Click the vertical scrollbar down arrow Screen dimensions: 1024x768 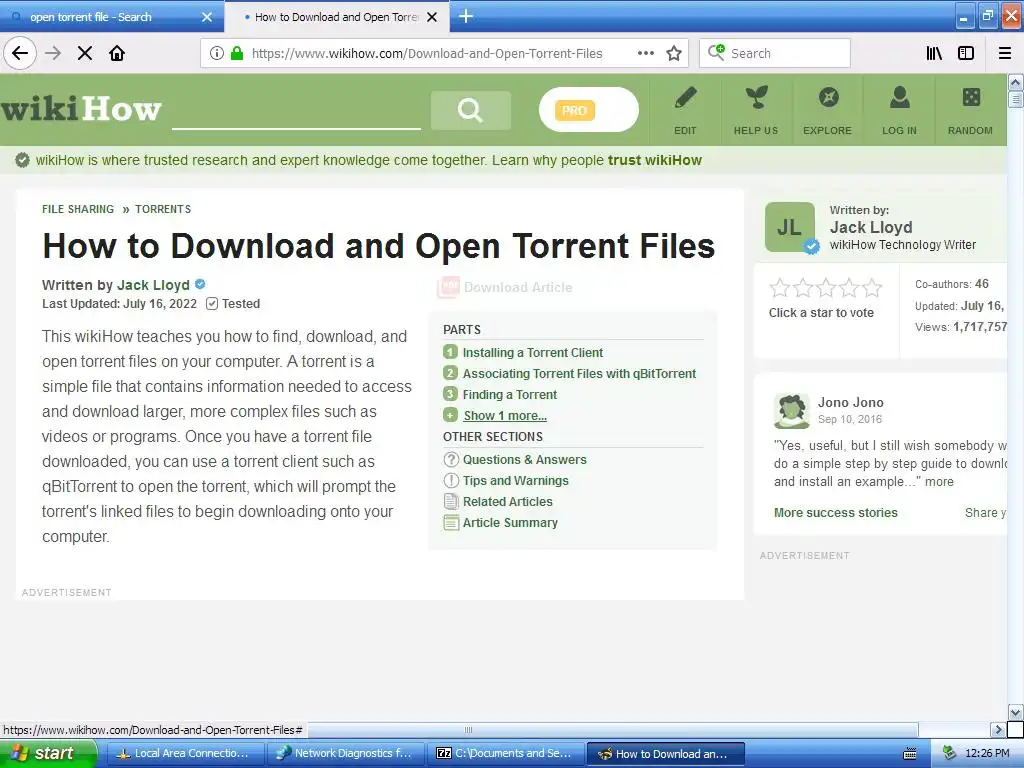click(x=1015, y=712)
